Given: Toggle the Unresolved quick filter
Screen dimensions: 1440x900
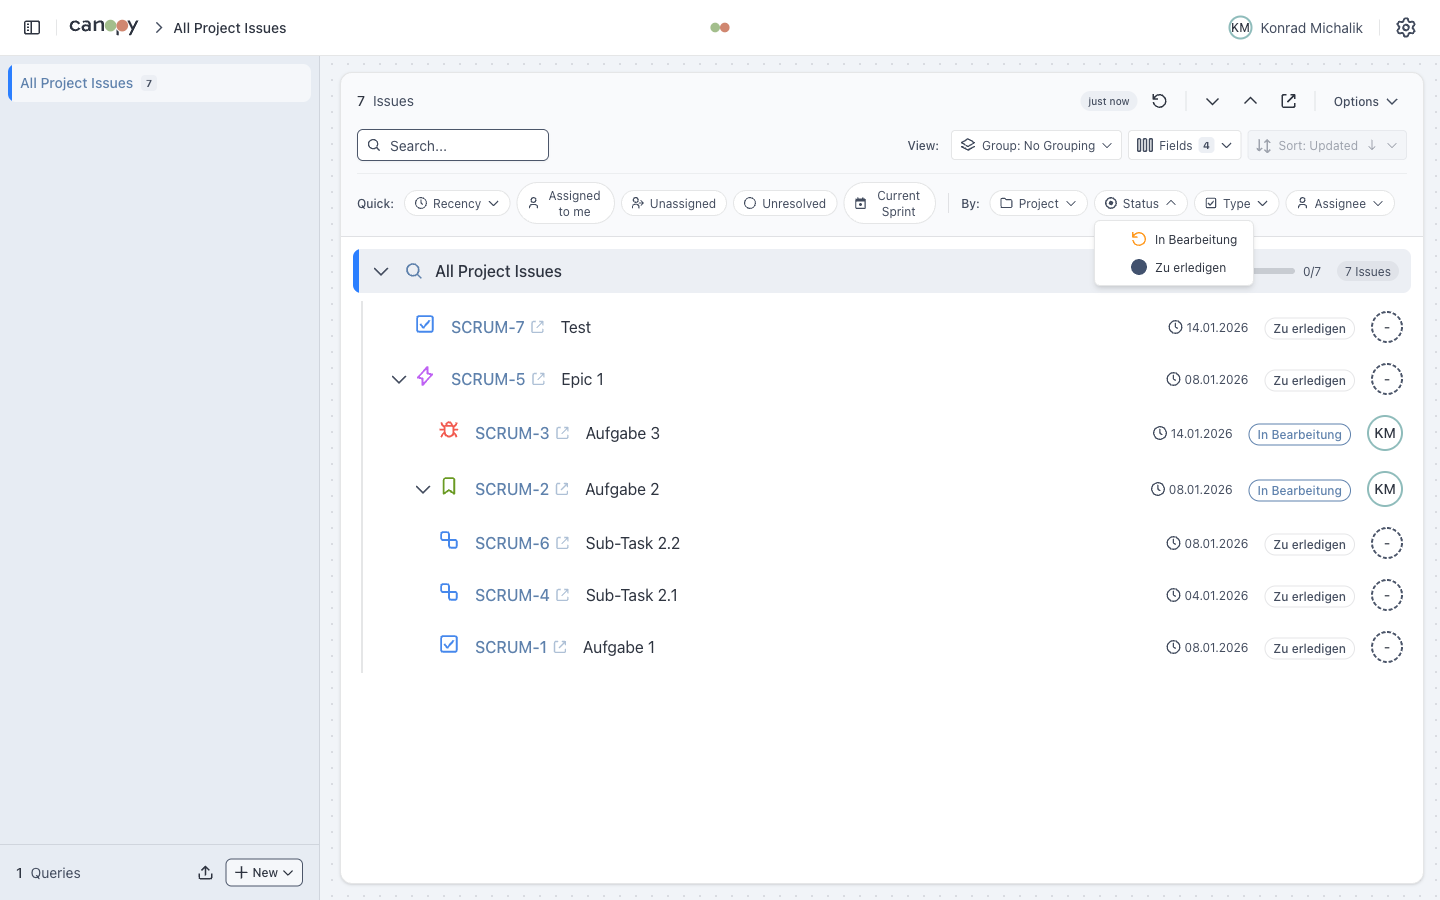Looking at the screenshot, I should tap(785, 204).
